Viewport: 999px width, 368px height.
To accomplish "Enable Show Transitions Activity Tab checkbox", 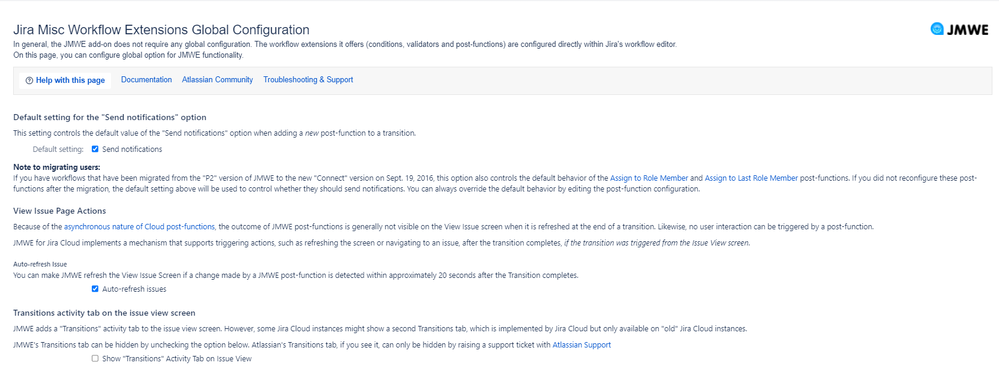I will tap(95, 359).
